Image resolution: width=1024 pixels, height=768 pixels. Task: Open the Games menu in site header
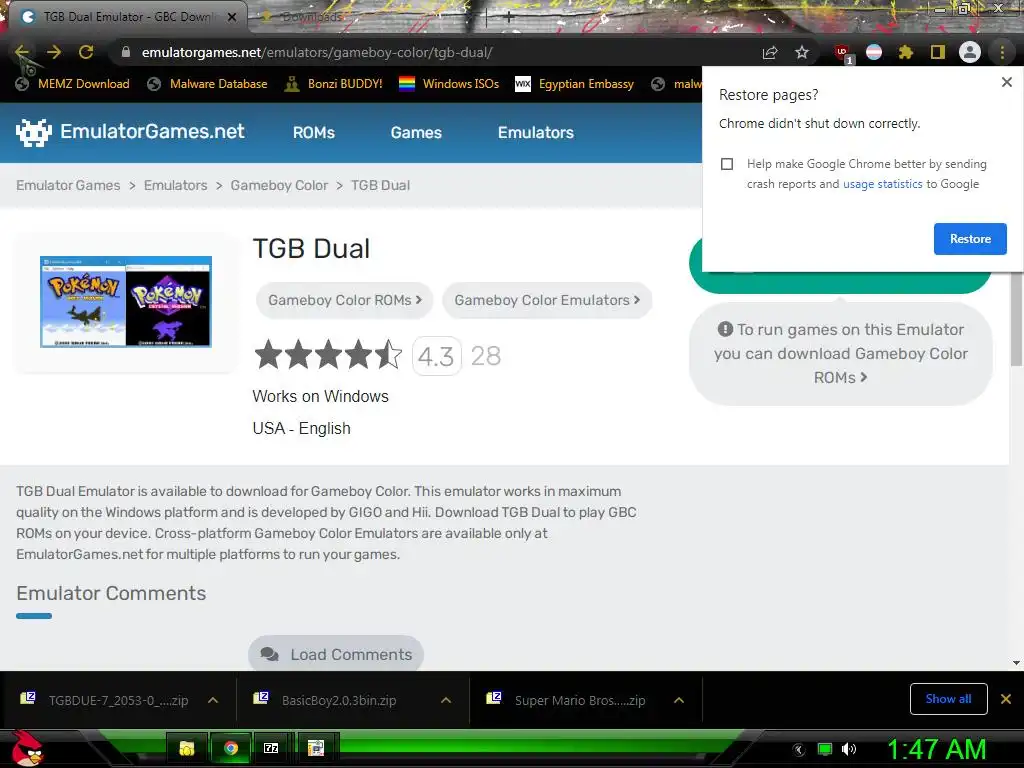(x=416, y=133)
